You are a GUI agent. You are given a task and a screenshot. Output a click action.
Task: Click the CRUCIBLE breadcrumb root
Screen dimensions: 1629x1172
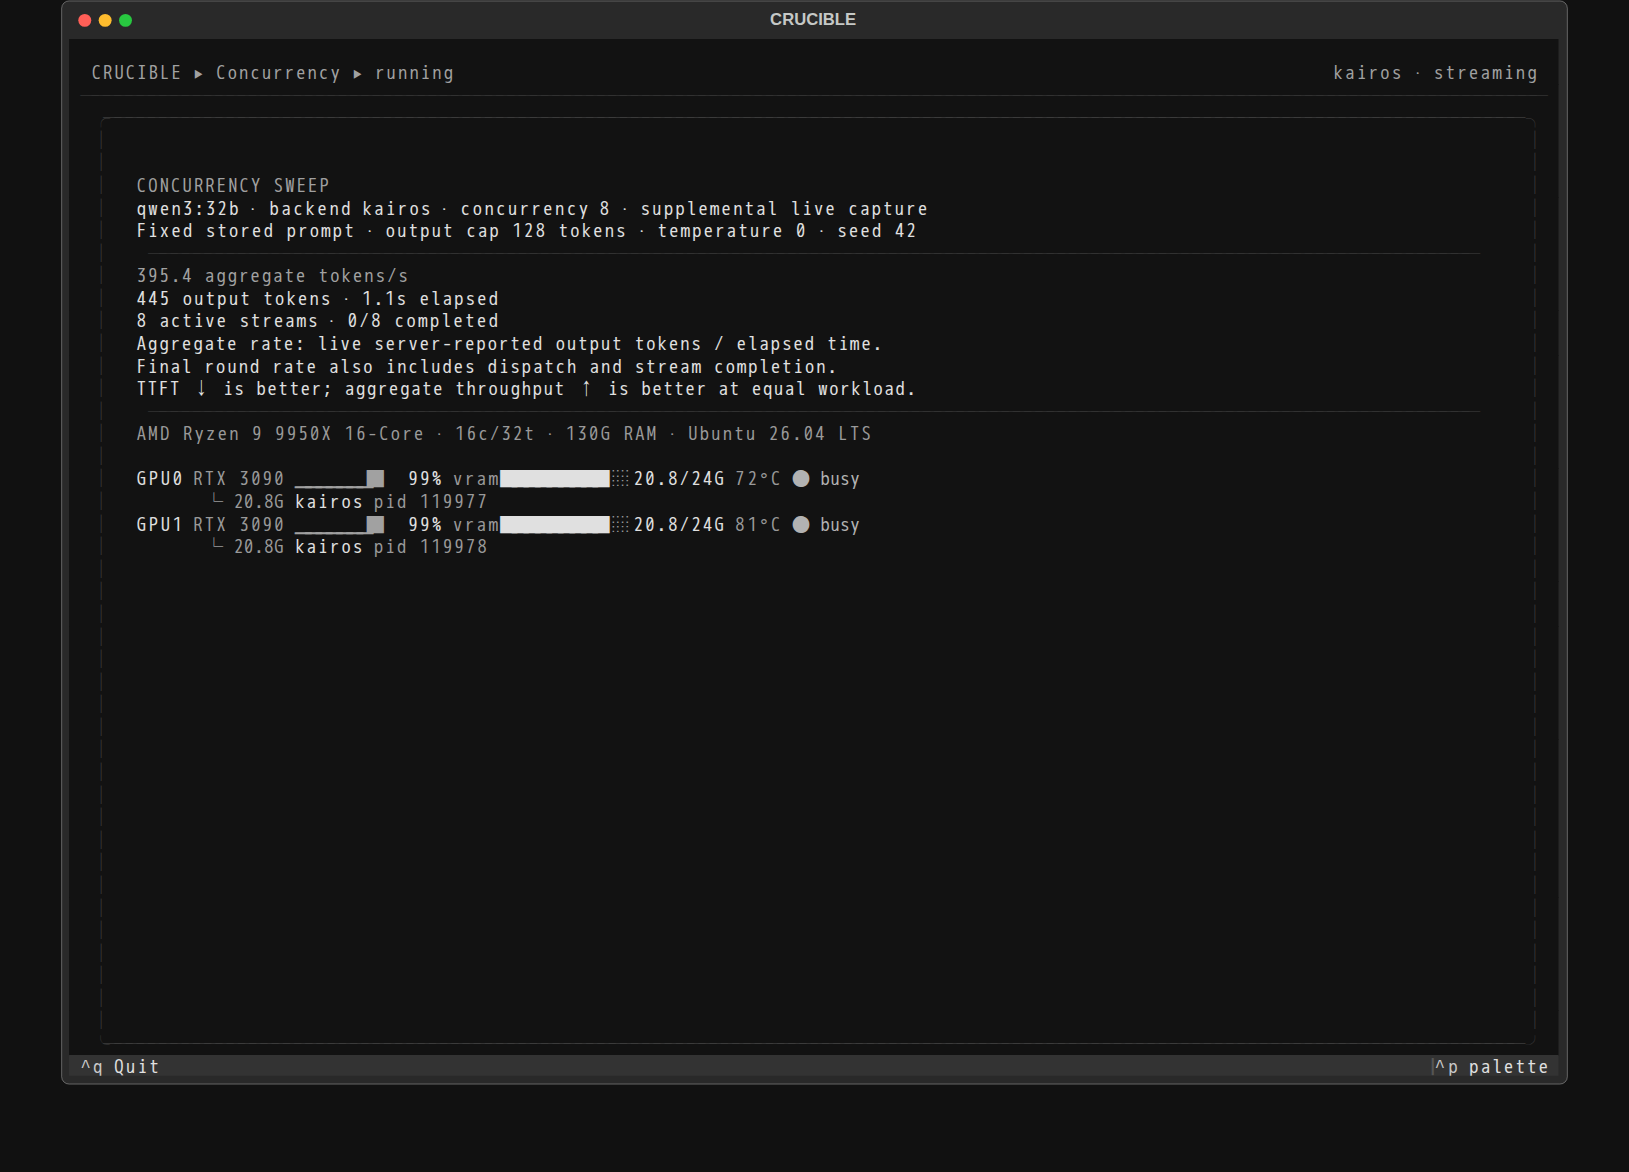coord(137,73)
